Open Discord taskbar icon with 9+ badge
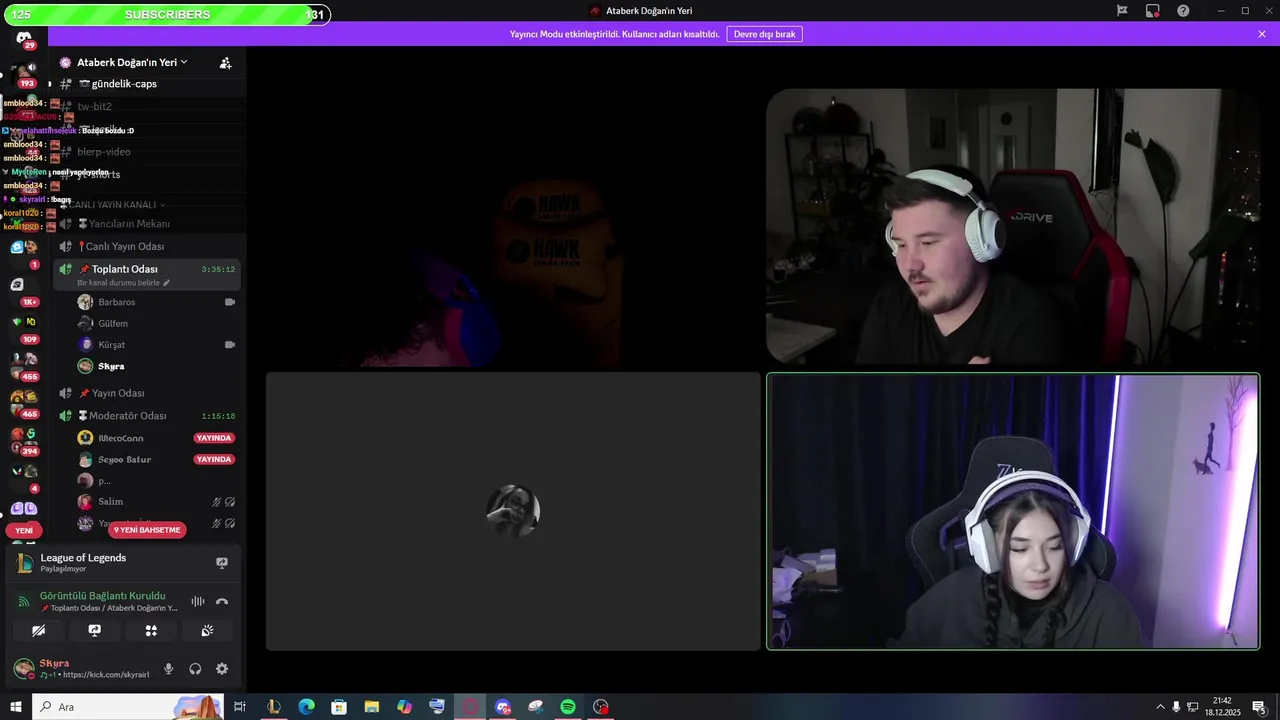The image size is (1280, 720). tap(503, 707)
